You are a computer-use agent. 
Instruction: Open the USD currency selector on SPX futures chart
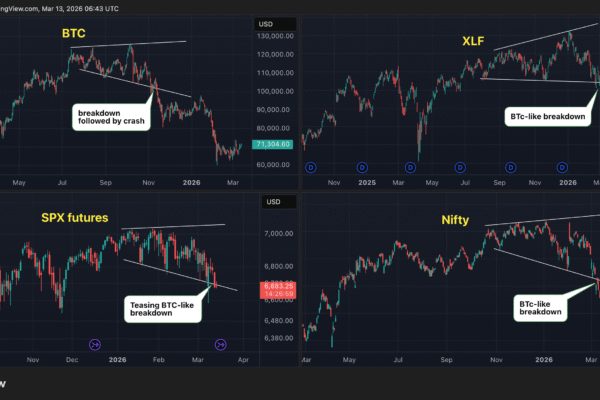click(x=273, y=203)
